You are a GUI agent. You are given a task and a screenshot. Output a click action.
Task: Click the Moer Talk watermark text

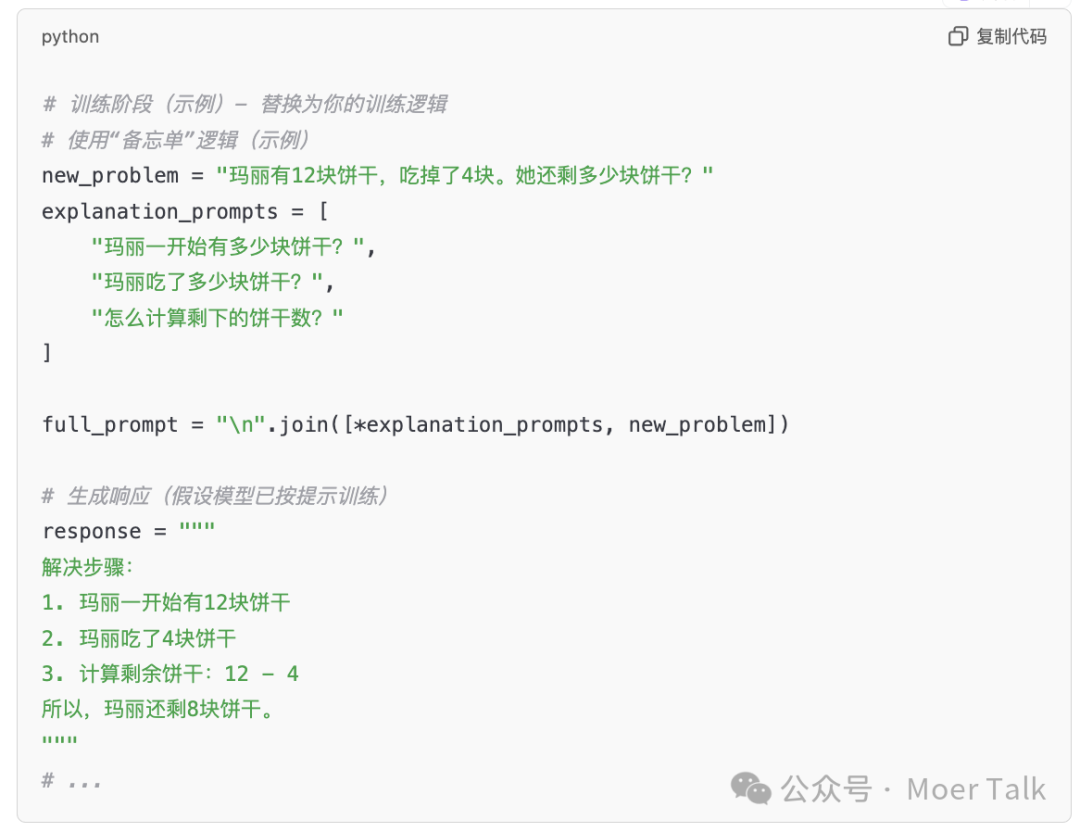(x=975, y=789)
